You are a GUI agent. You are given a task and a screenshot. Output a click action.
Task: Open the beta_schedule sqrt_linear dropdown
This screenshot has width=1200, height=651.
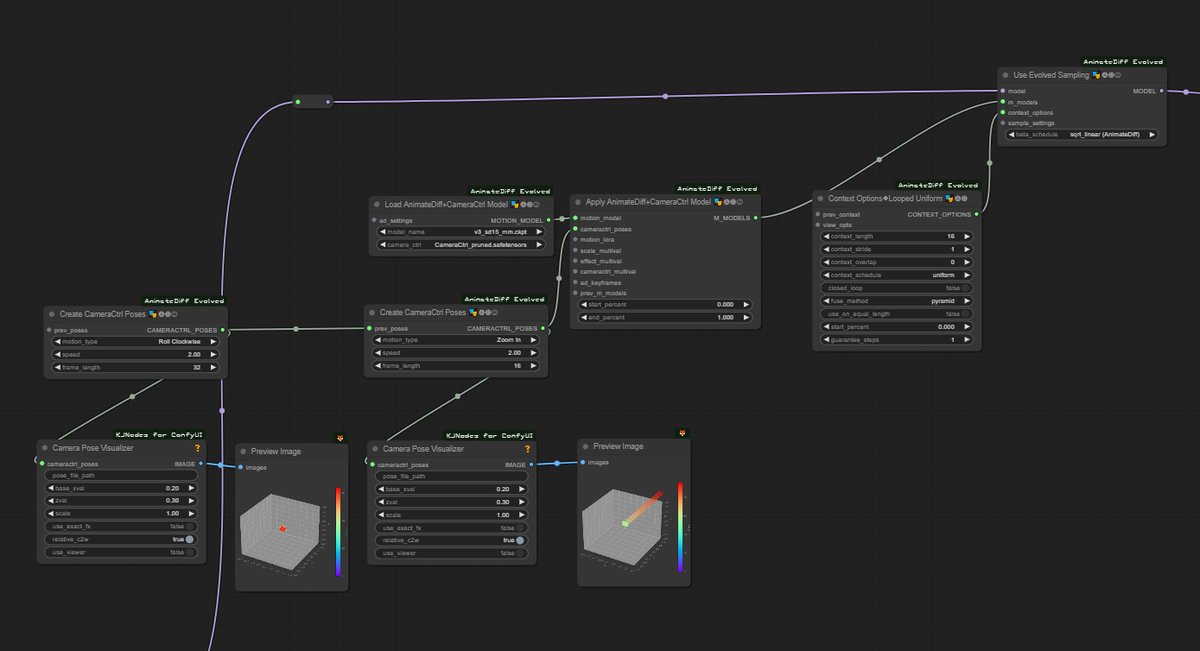(x=1081, y=134)
